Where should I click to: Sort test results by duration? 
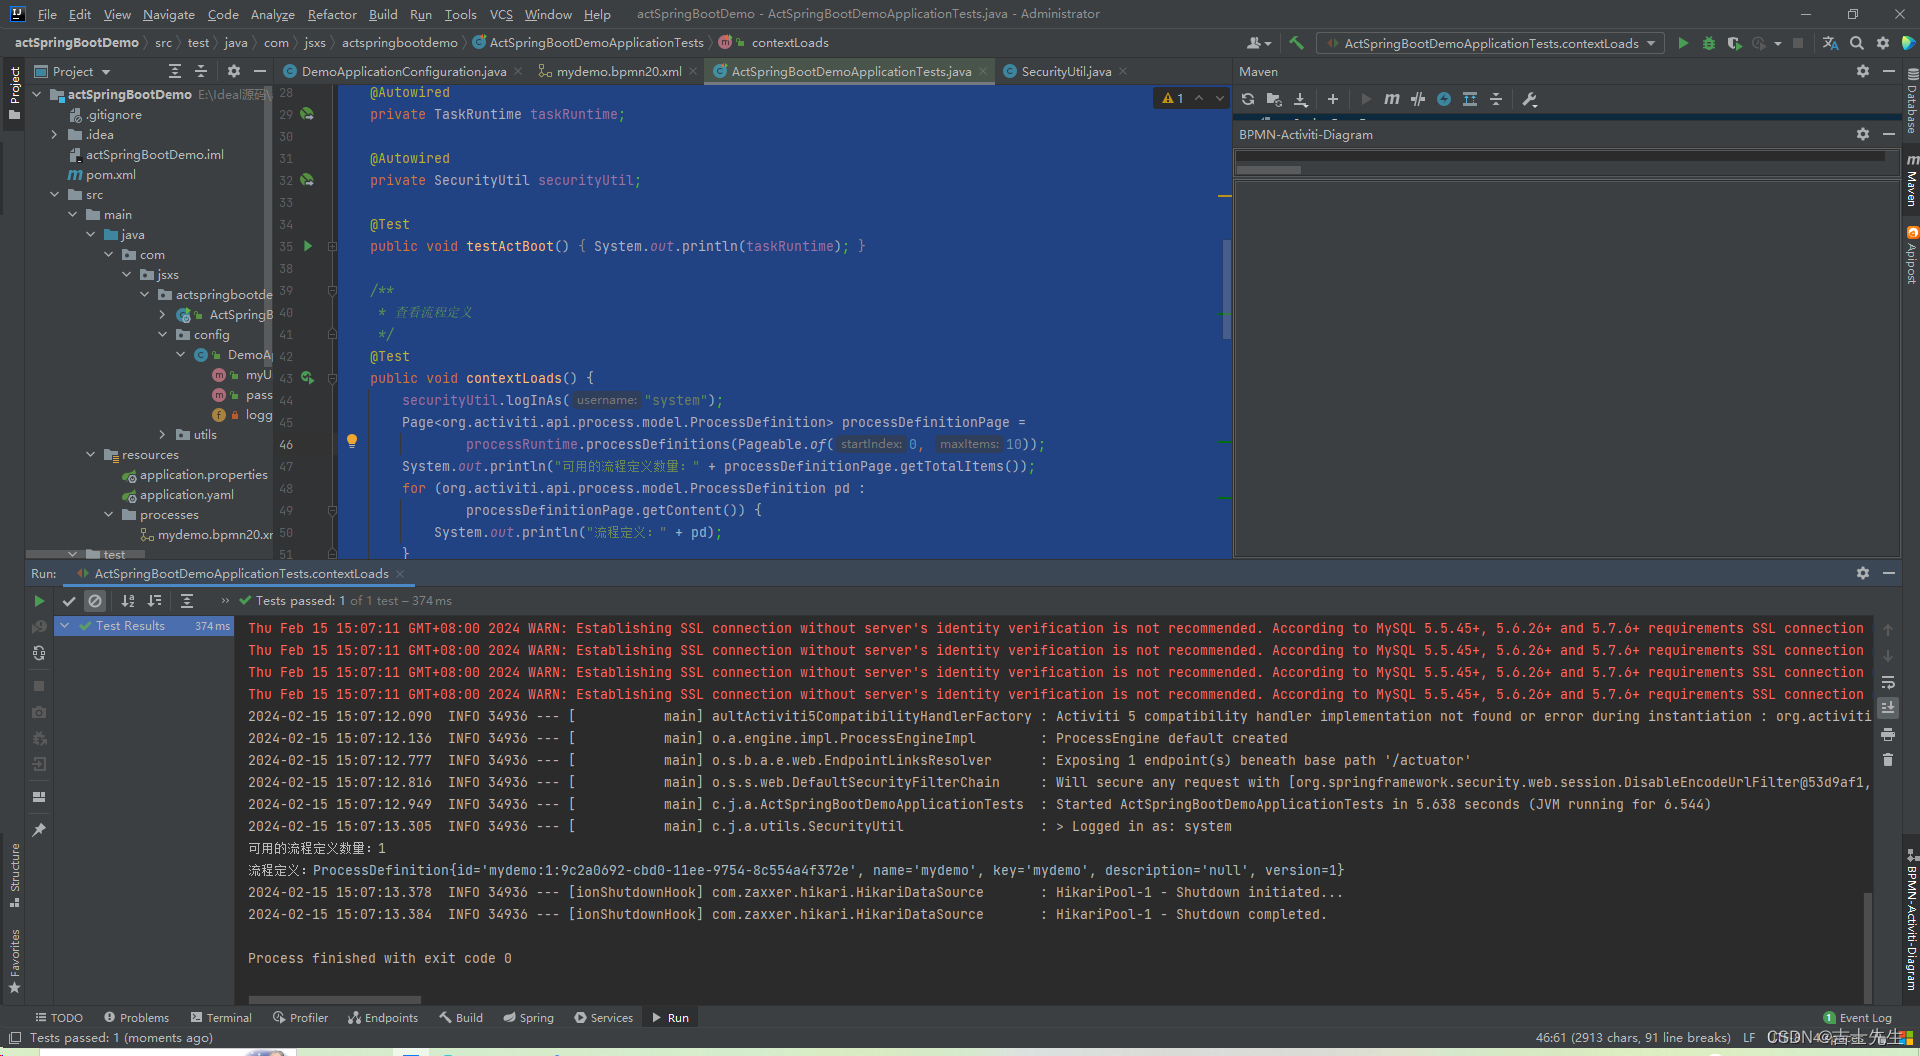(154, 601)
